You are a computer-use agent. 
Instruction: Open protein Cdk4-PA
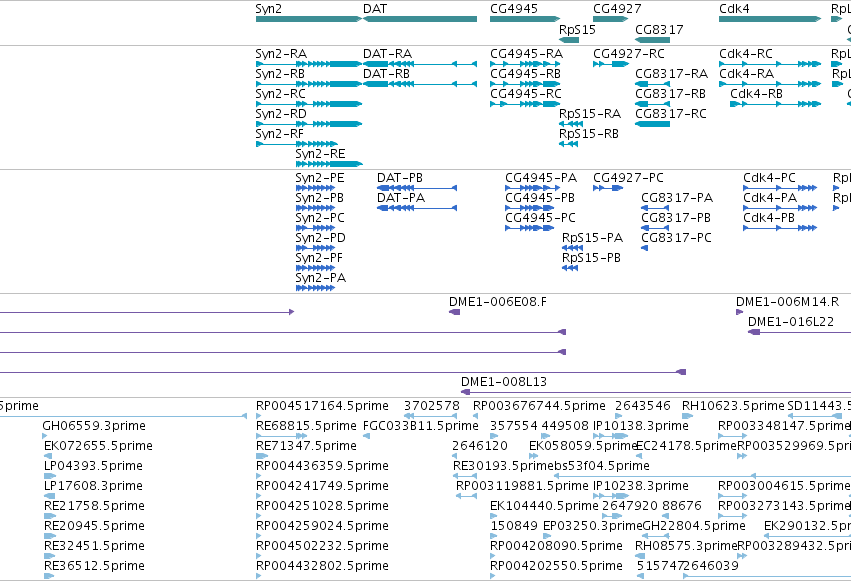tap(780, 208)
